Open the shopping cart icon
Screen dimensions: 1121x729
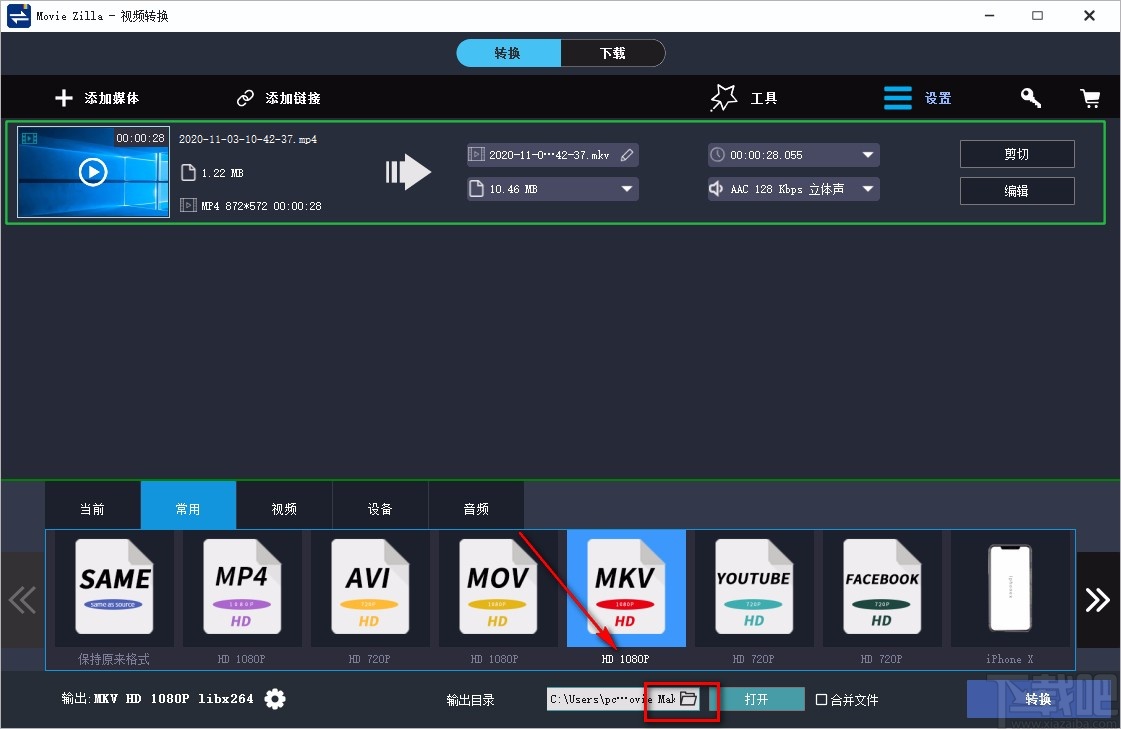pos(1091,97)
